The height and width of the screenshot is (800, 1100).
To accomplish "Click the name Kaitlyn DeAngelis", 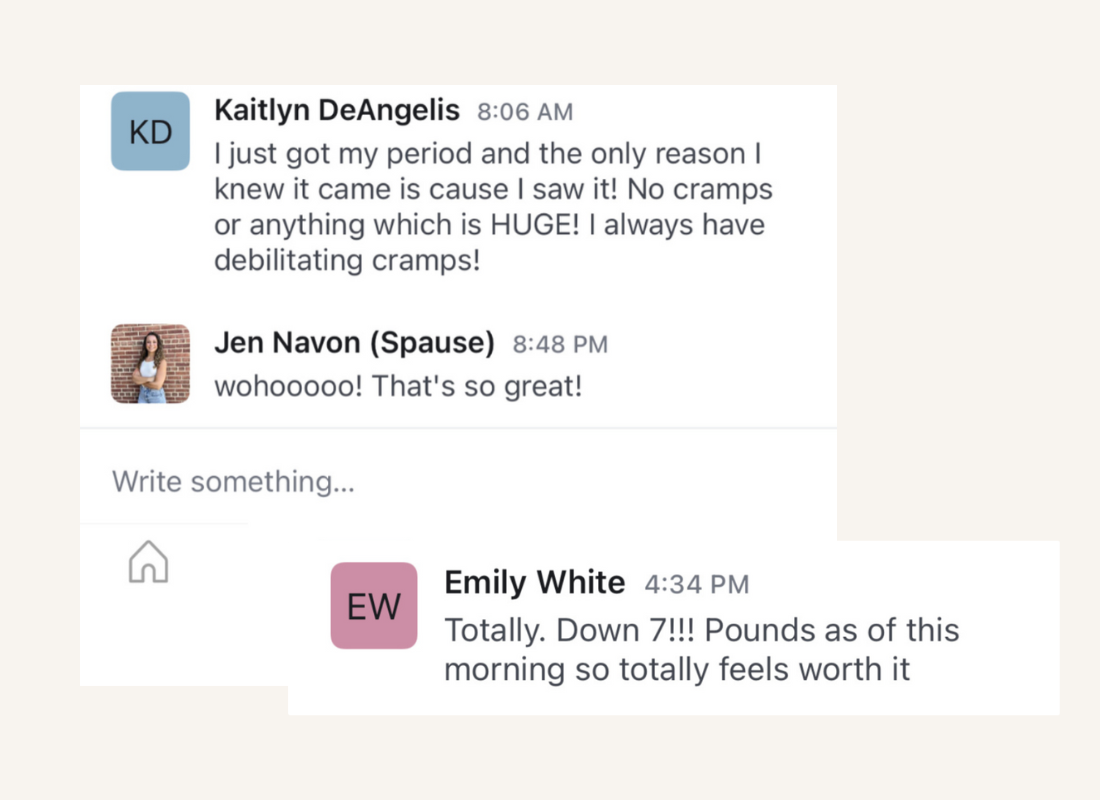I will pyautogui.click(x=337, y=110).
